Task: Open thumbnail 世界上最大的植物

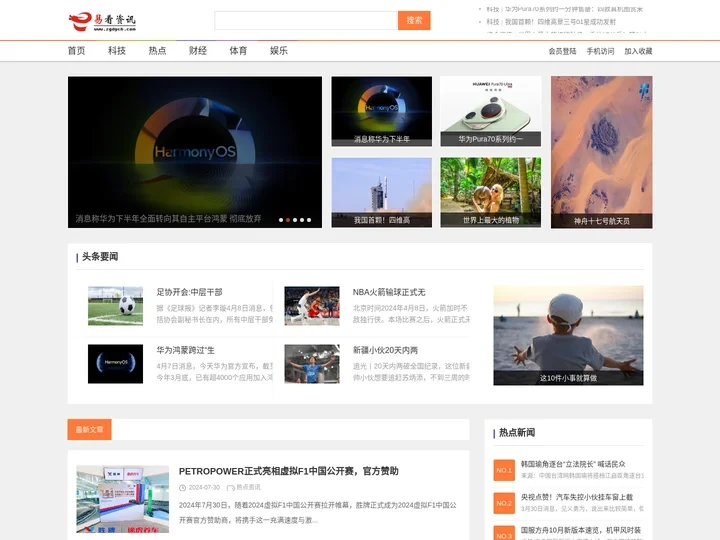Action: click(490, 192)
